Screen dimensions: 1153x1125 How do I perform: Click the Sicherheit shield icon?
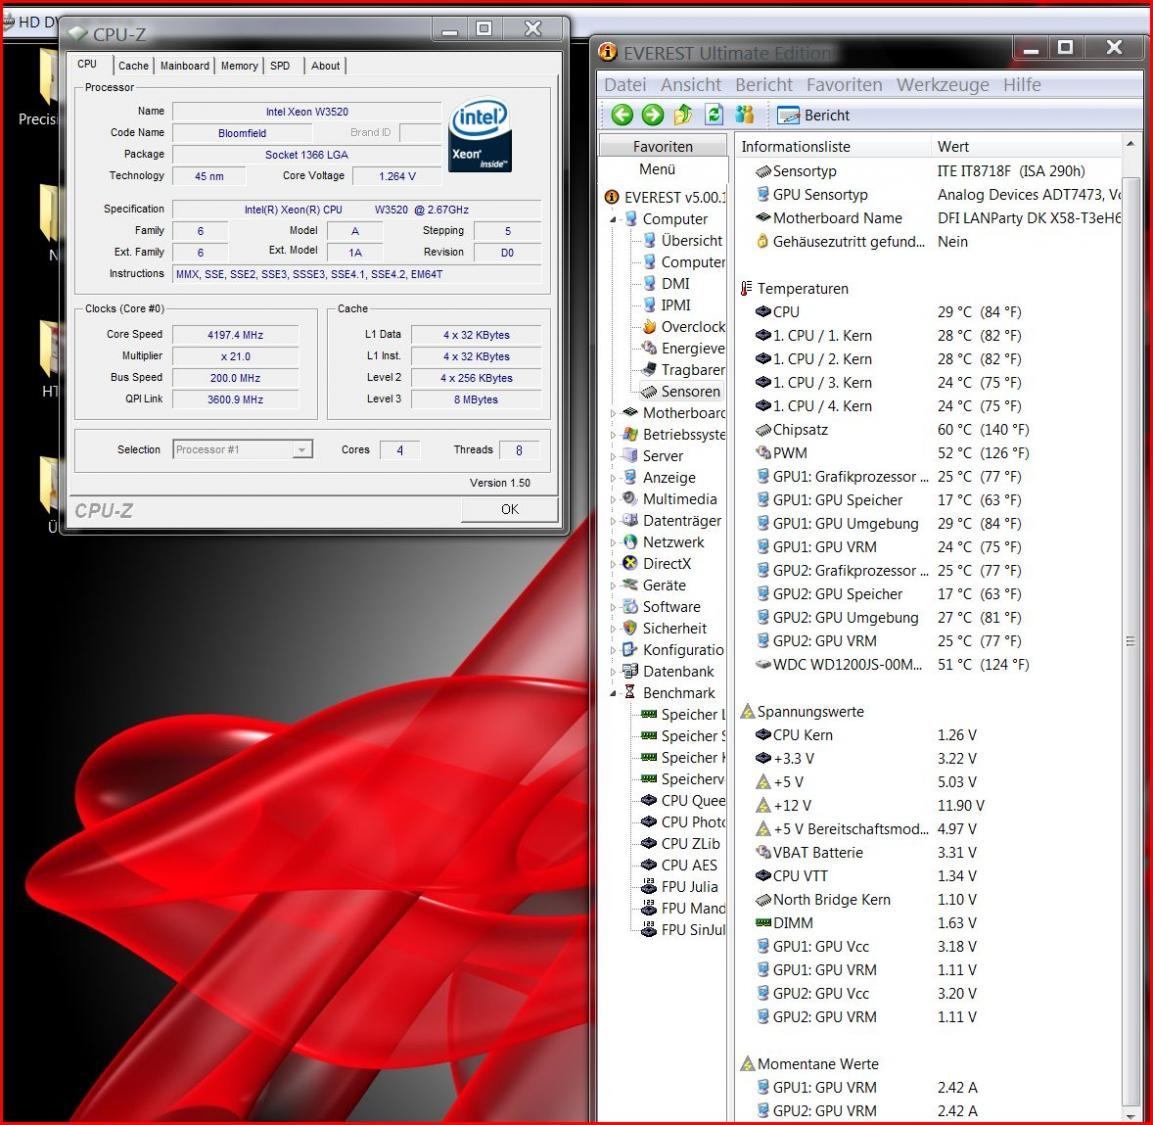(630, 628)
